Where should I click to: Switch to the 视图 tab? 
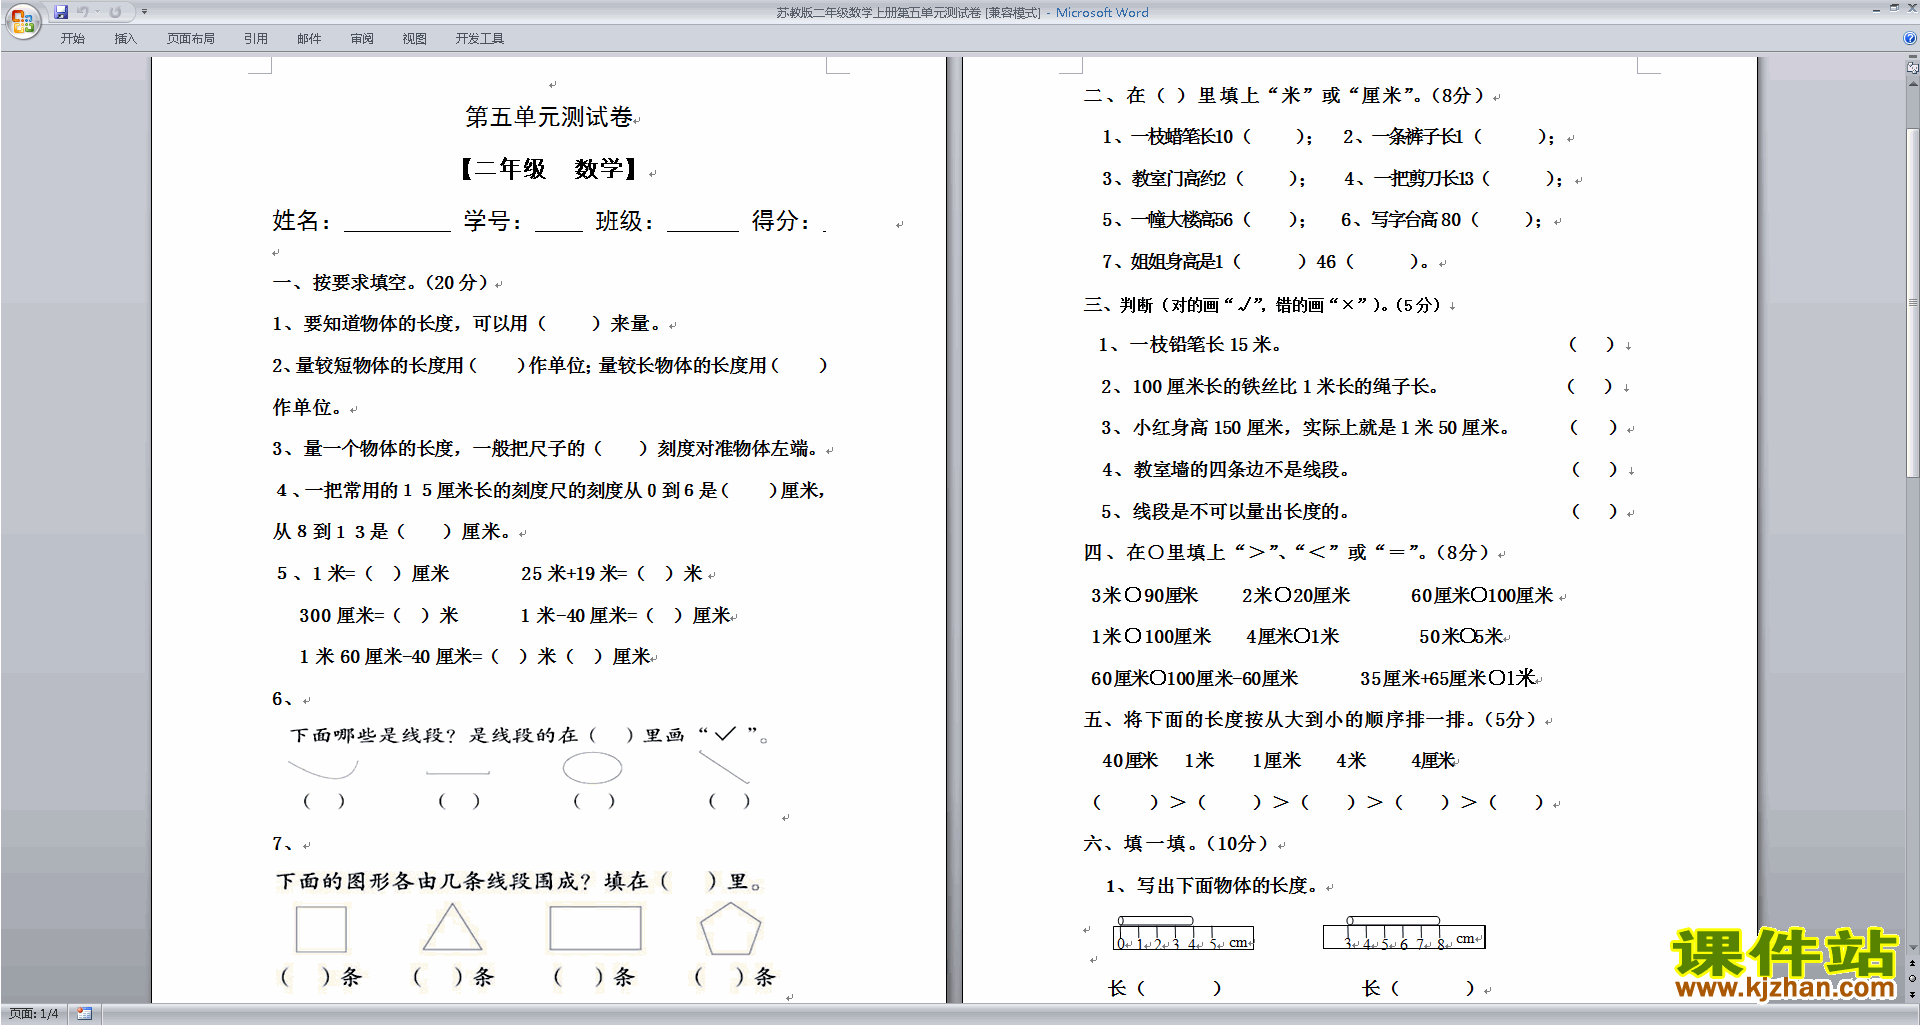[x=415, y=38]
